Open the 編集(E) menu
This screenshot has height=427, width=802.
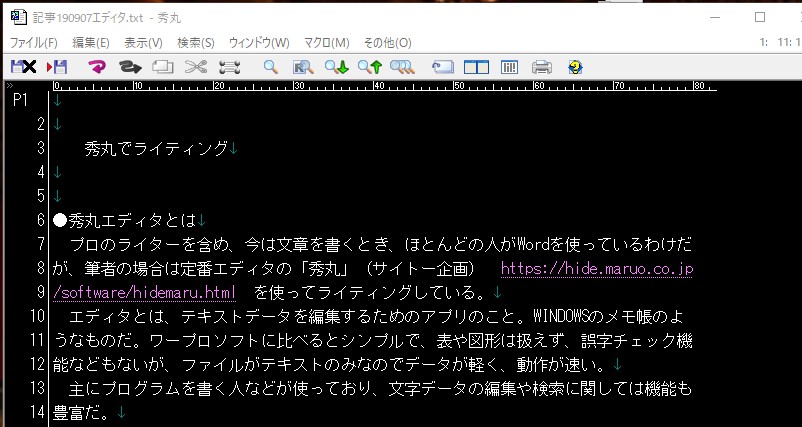point(91,42)
